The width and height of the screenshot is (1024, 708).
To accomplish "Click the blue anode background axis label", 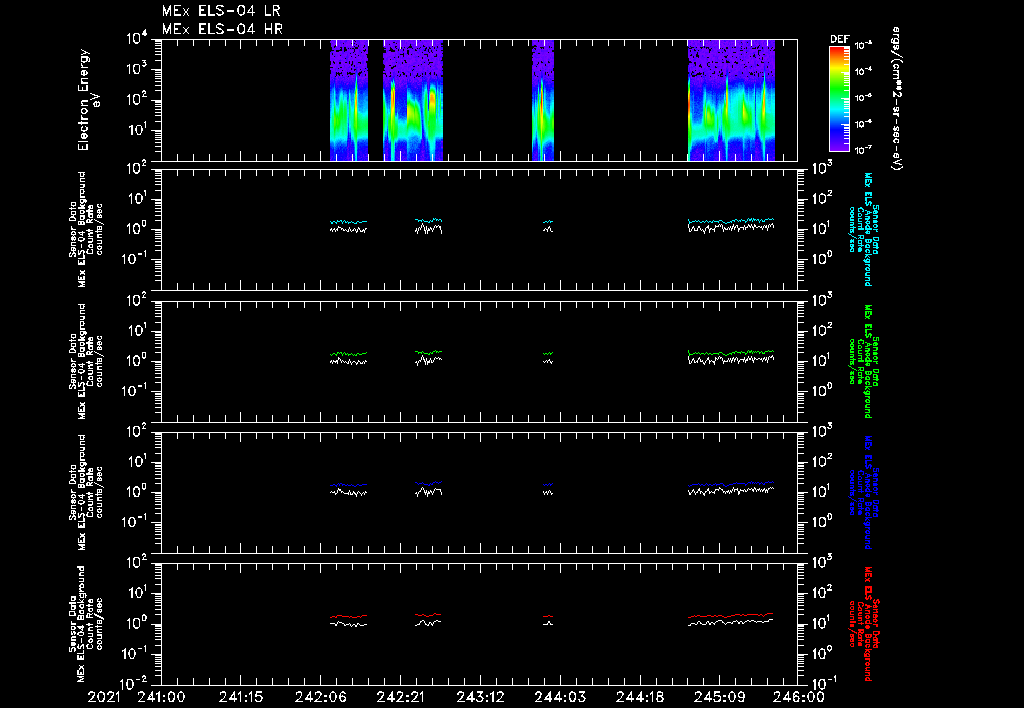I will (x=863, y=492).
